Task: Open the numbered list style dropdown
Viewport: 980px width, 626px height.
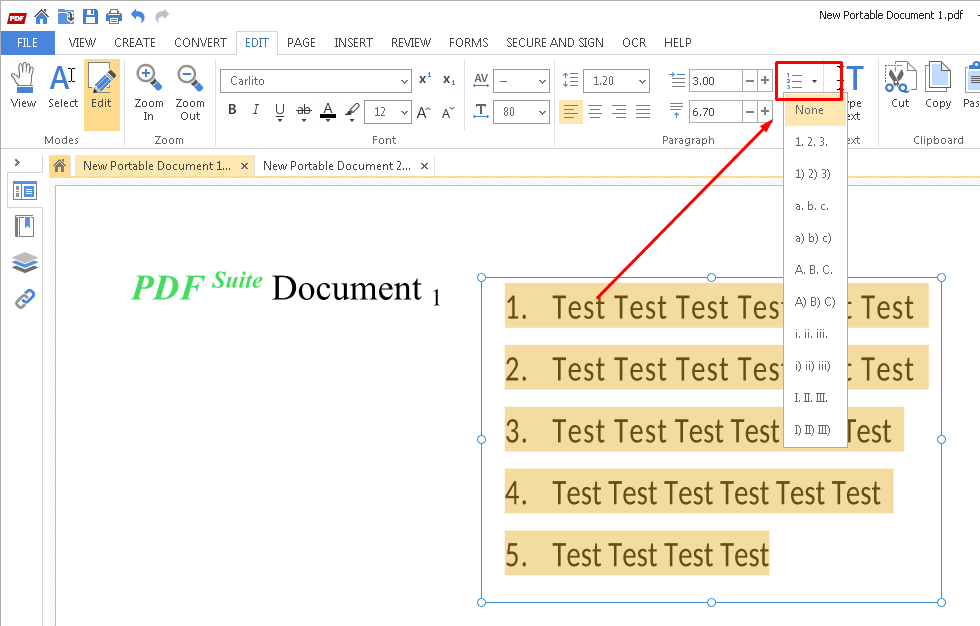Action: coord(814,81)
